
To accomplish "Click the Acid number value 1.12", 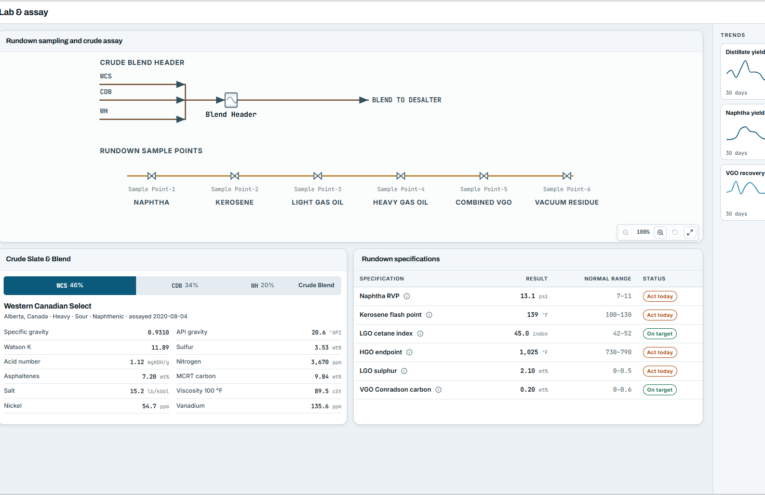I will click(x=137, y=362).
